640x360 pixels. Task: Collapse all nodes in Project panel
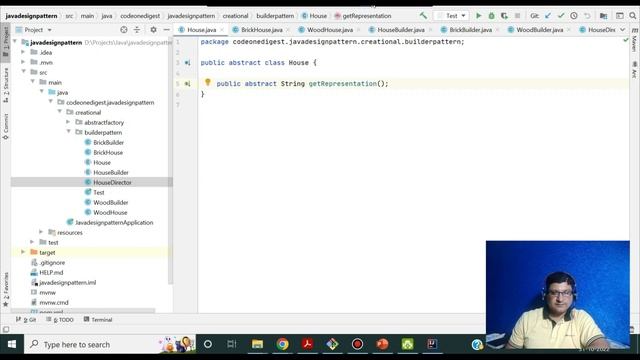[137, 29]
